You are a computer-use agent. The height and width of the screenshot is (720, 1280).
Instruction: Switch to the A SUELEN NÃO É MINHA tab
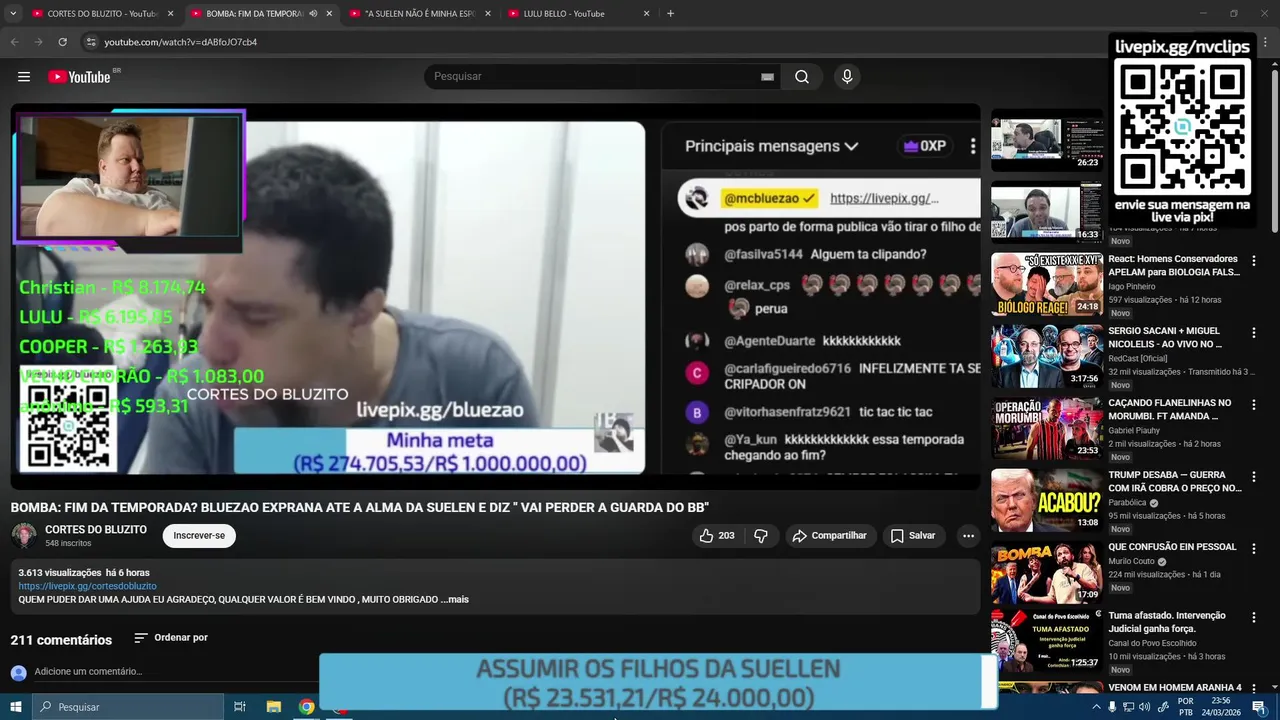click(418, 14)
